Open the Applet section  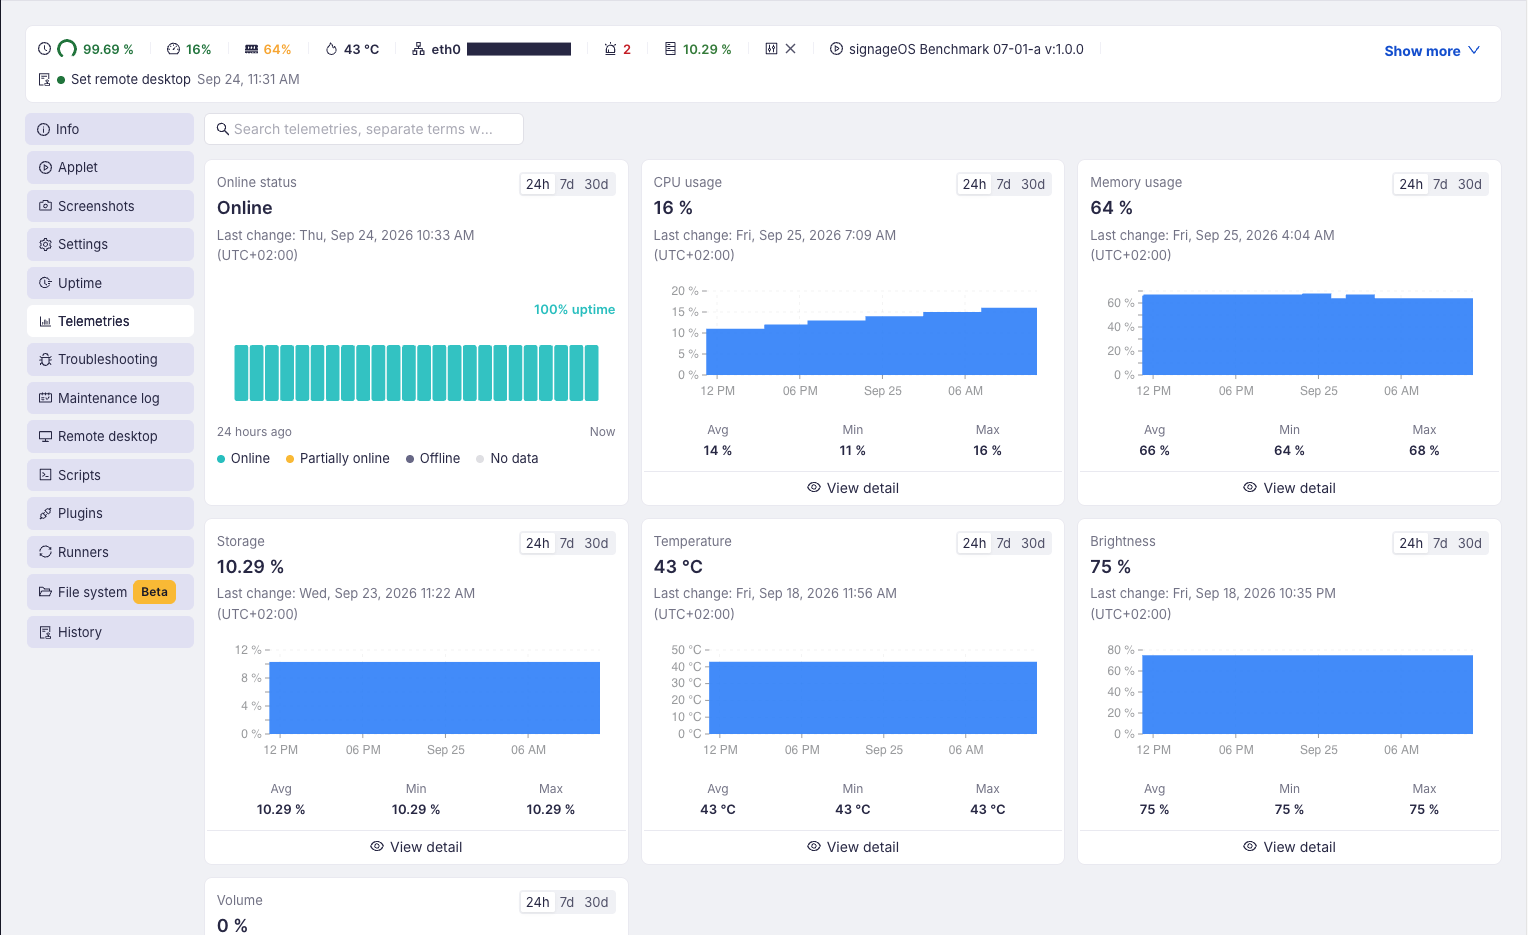(110, 167)
